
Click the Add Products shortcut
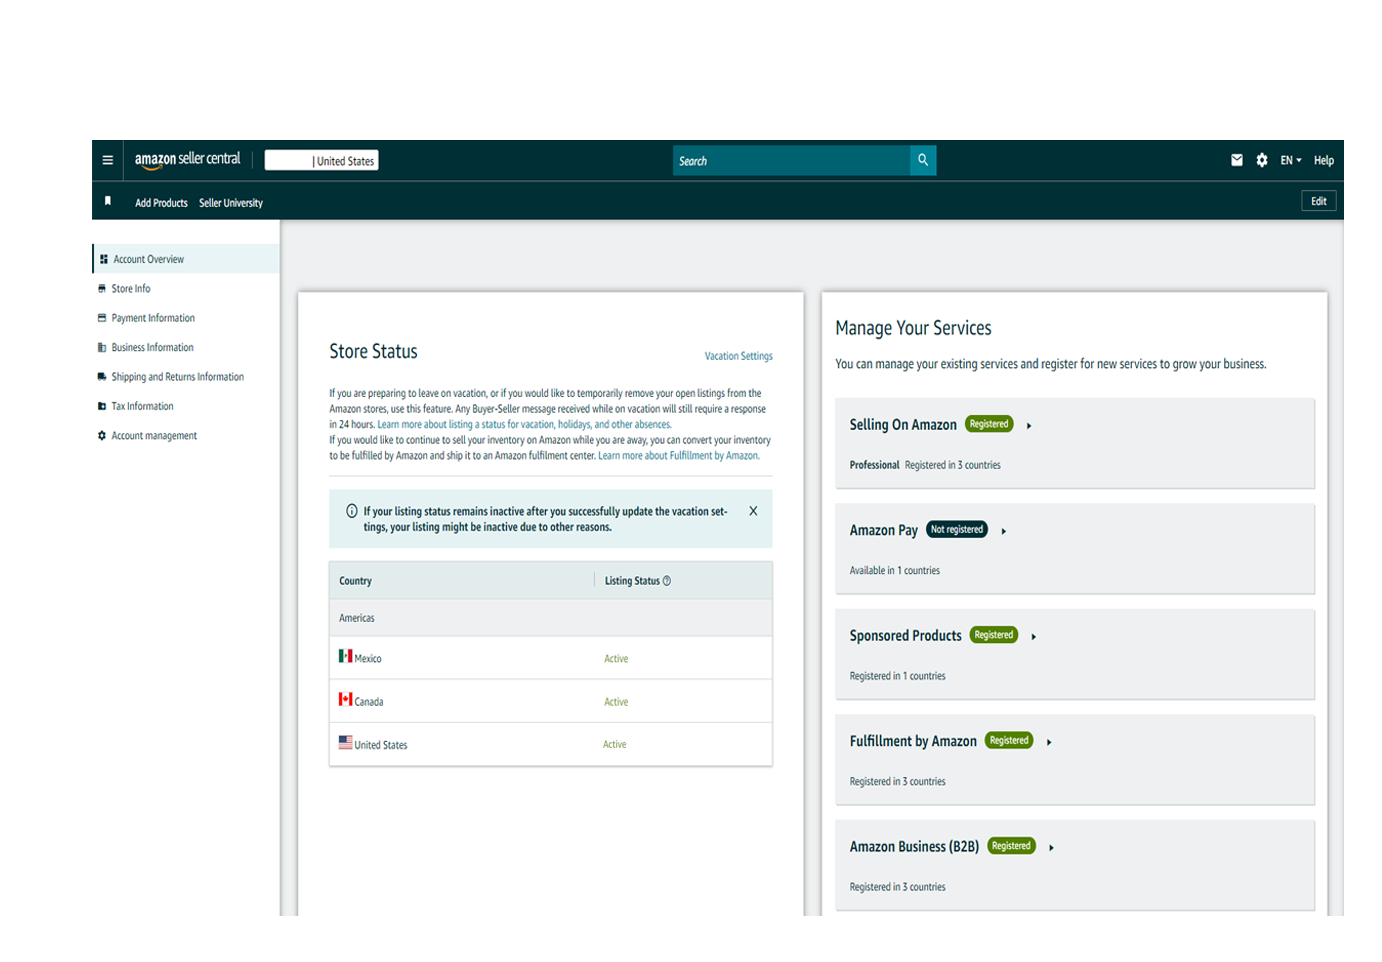[x=161, y=203]
